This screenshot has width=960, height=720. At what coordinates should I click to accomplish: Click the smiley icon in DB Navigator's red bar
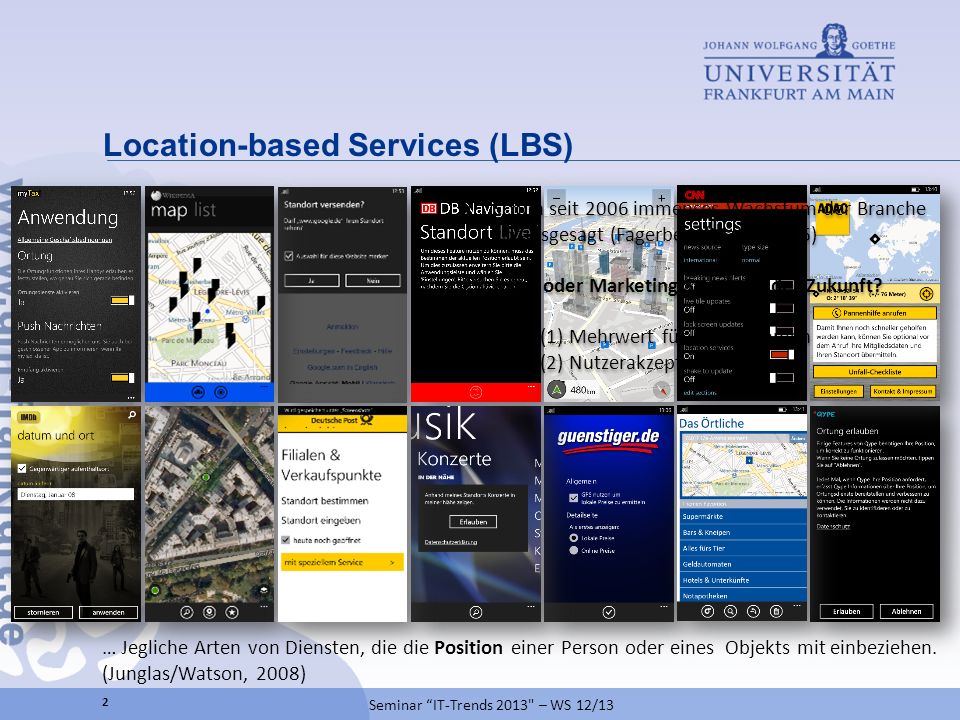click(476, 392)
